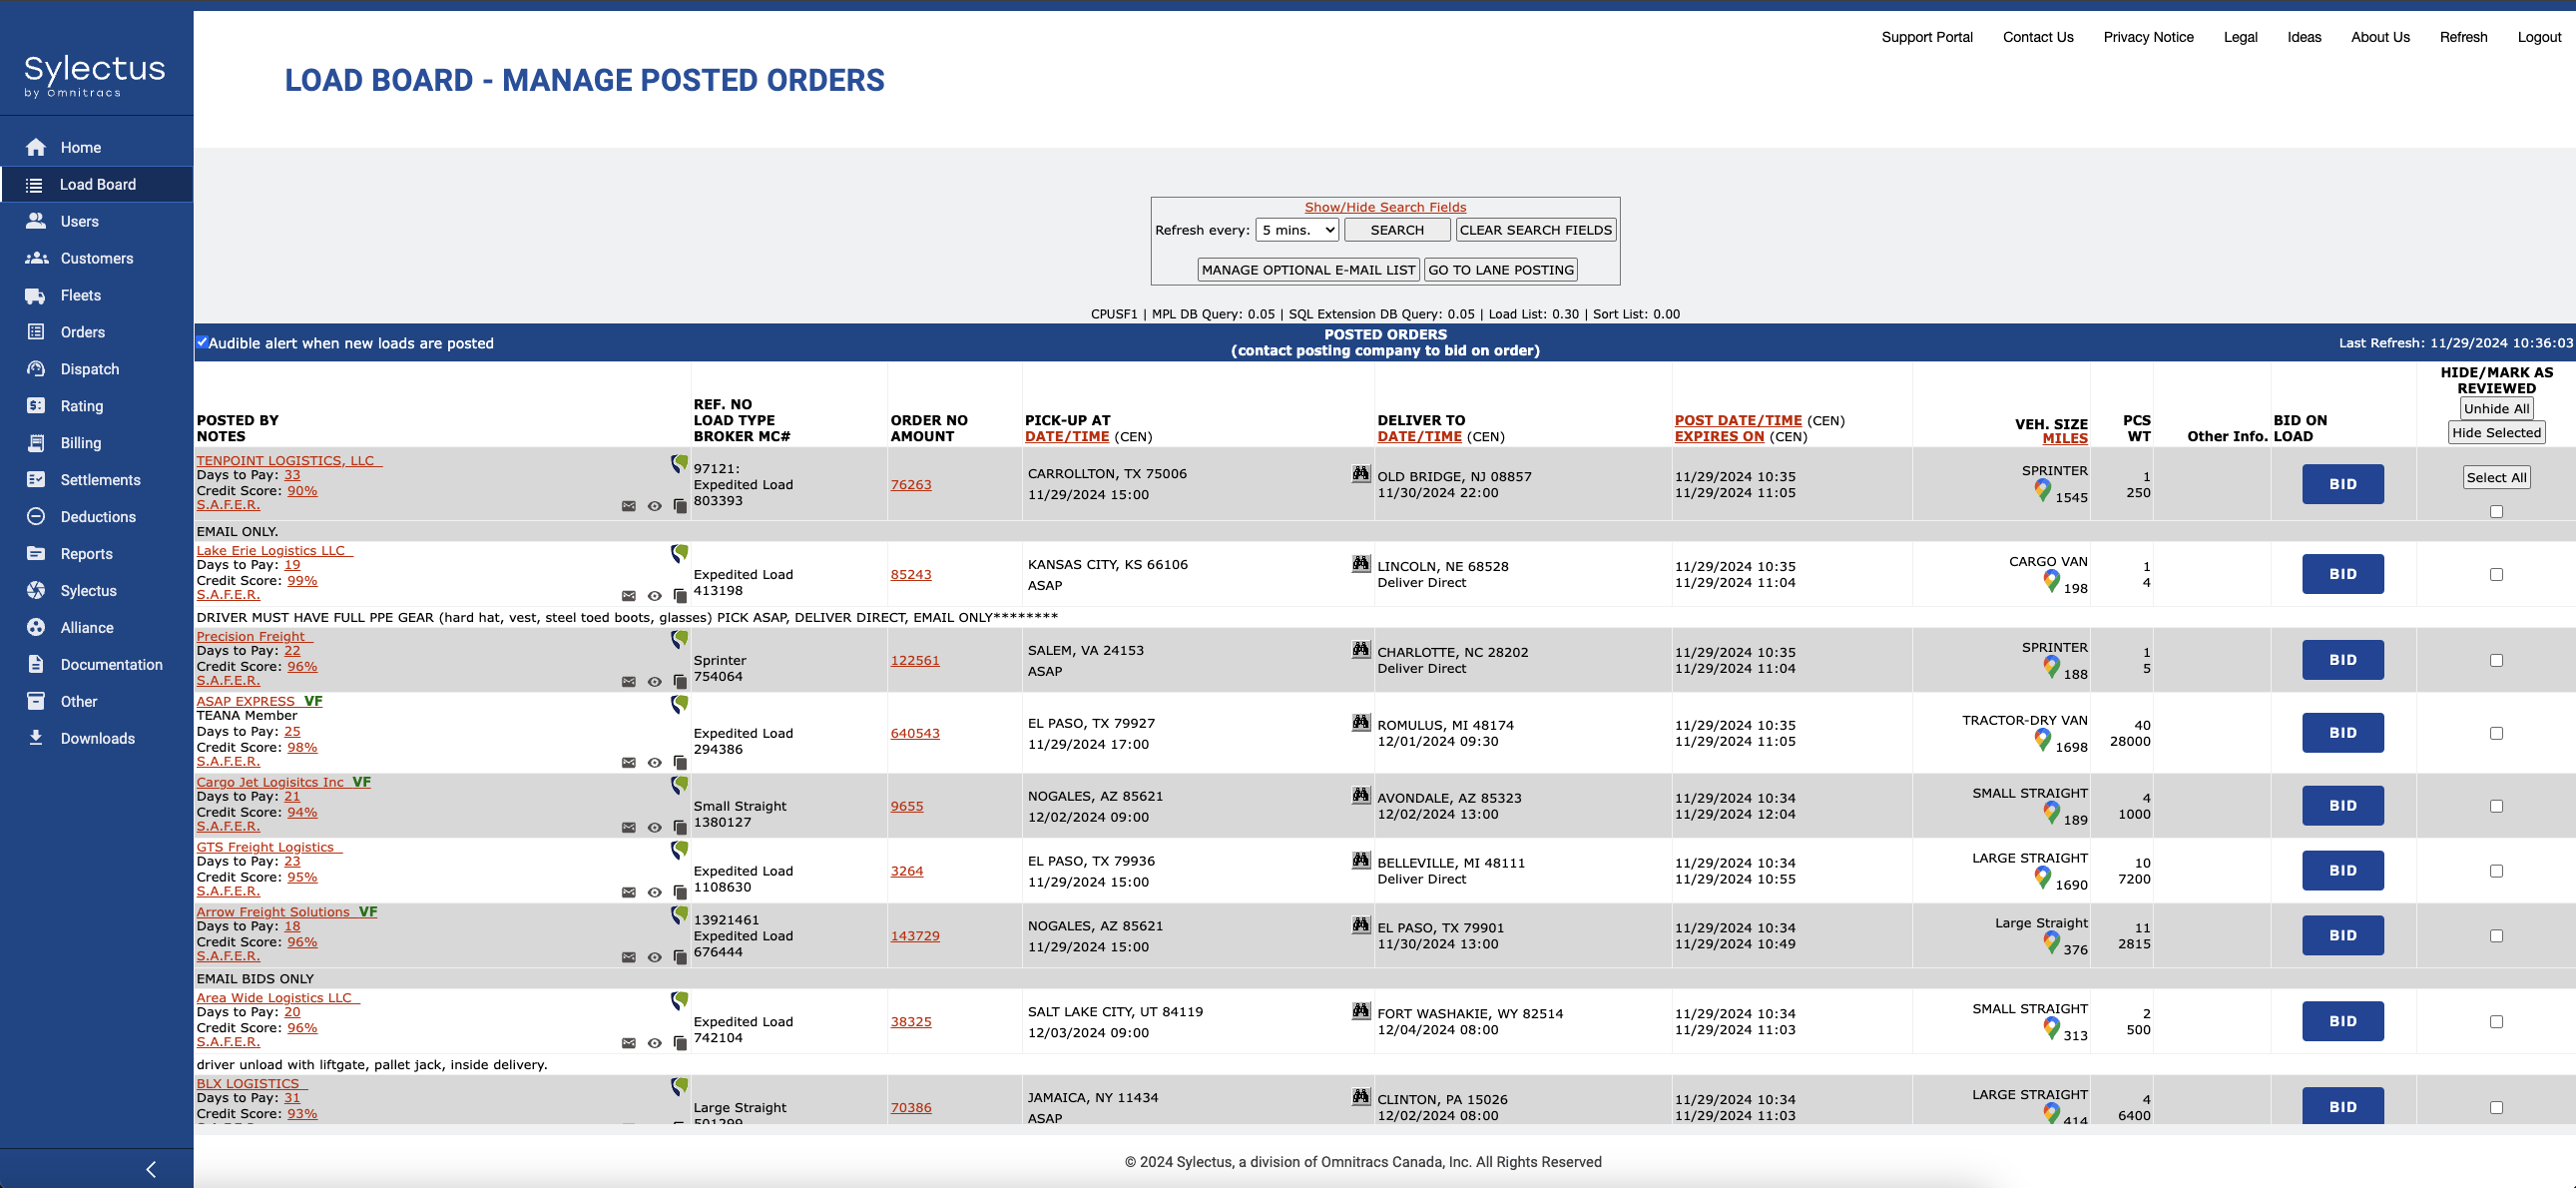Click the eye icon in Lake Erie Logistics row

coord(654,596)
